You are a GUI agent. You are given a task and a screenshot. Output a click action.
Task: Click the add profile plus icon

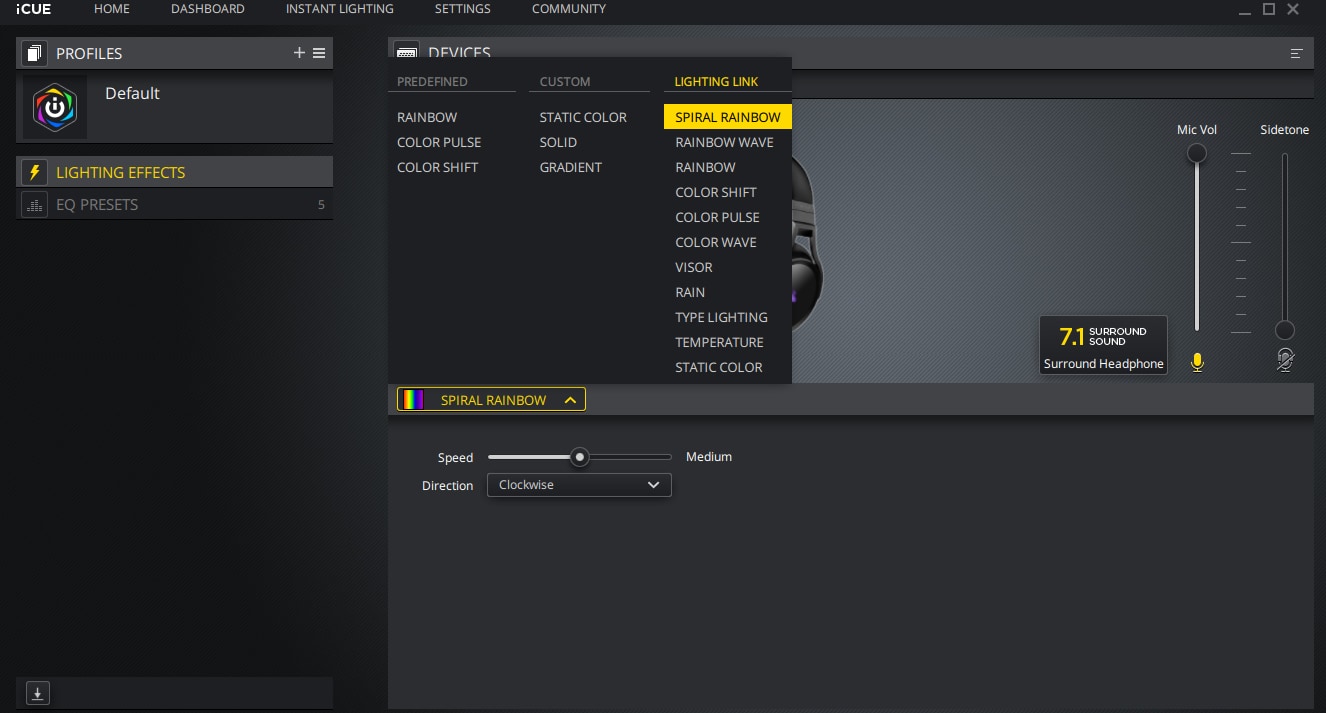[x=299, y=53]
